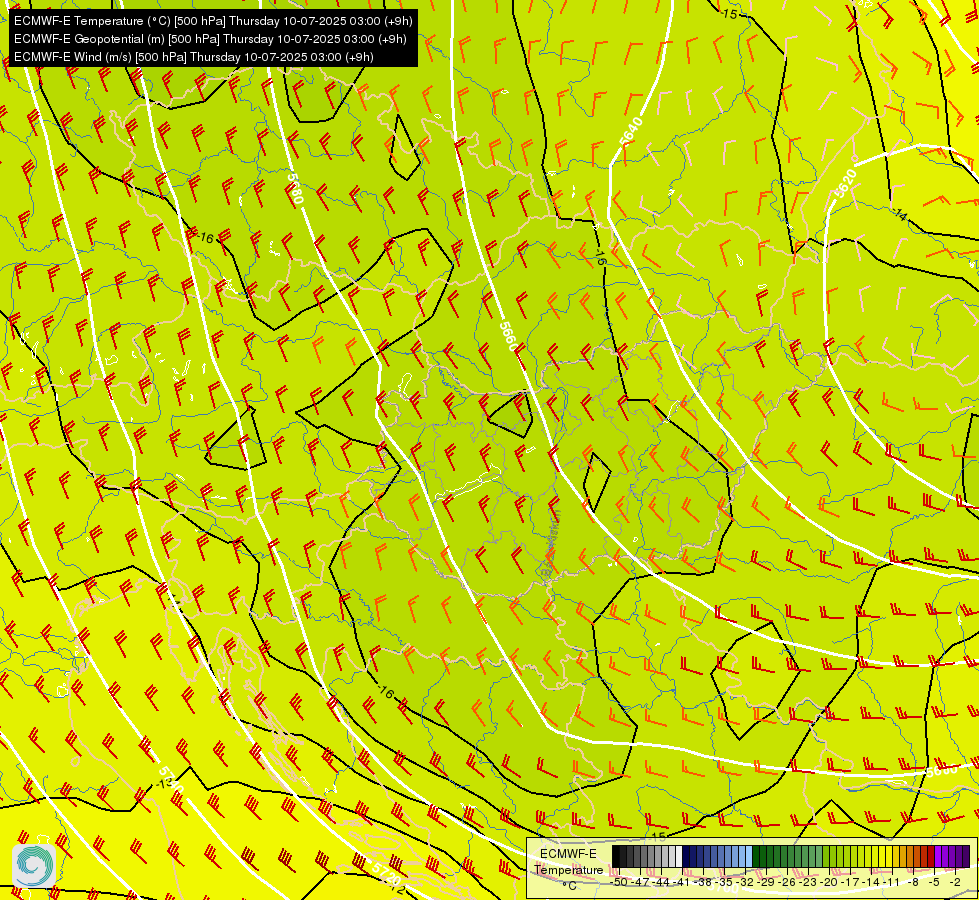Click the -8 value on temperature legend
This screenshot has height=900, width=979.
point(913,883)
